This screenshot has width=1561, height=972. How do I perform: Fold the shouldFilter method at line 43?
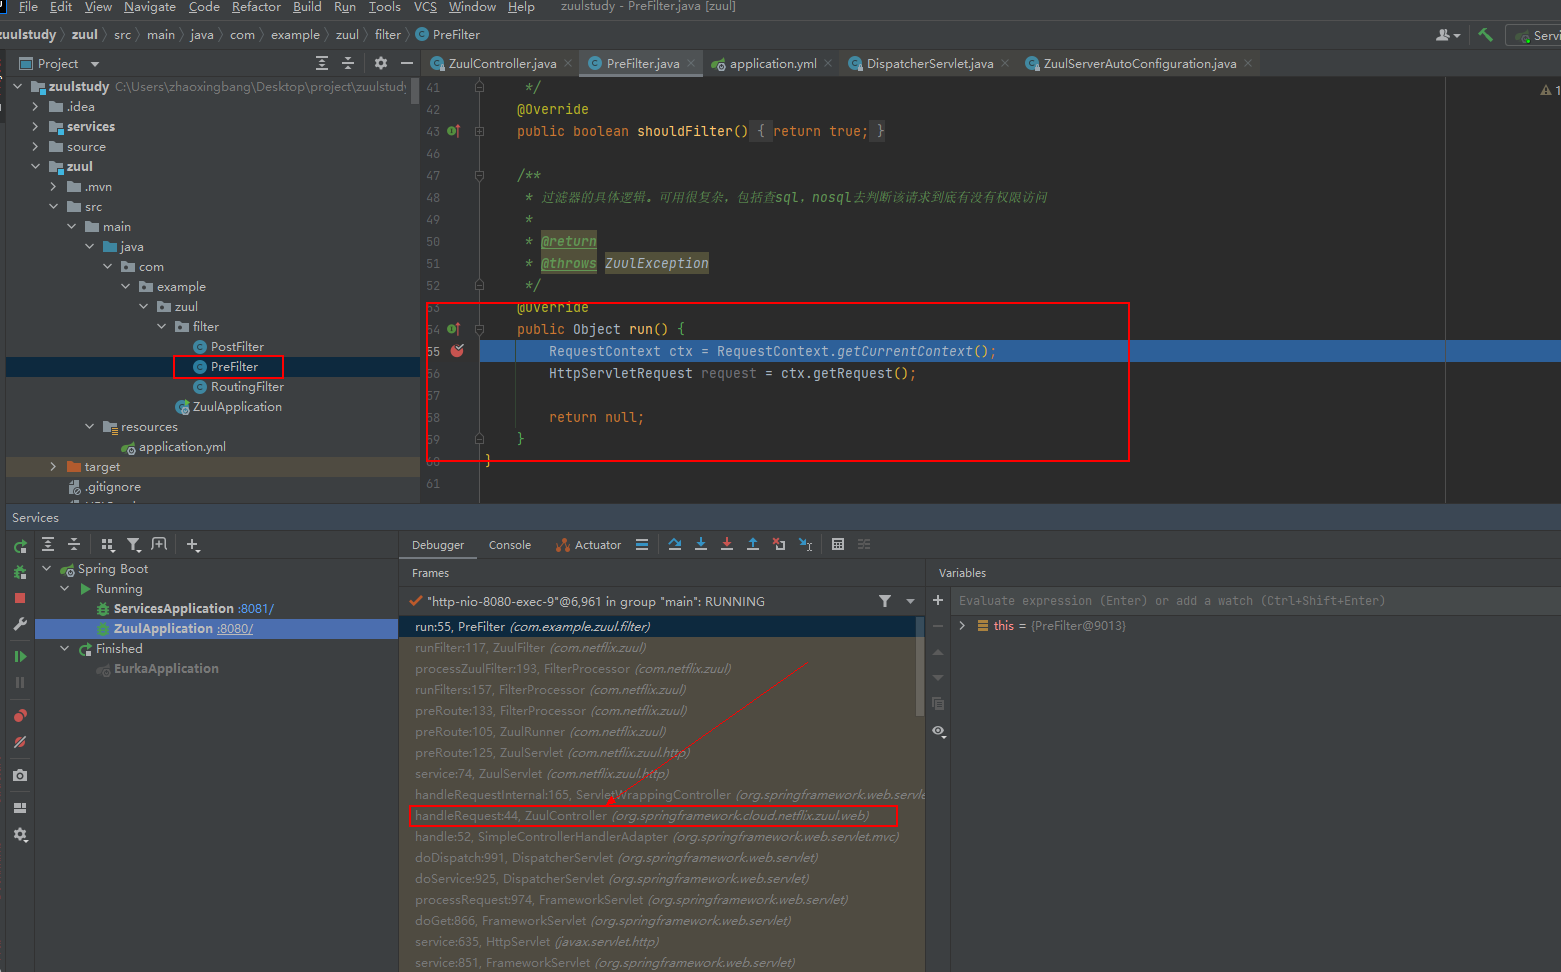(479, 131)
